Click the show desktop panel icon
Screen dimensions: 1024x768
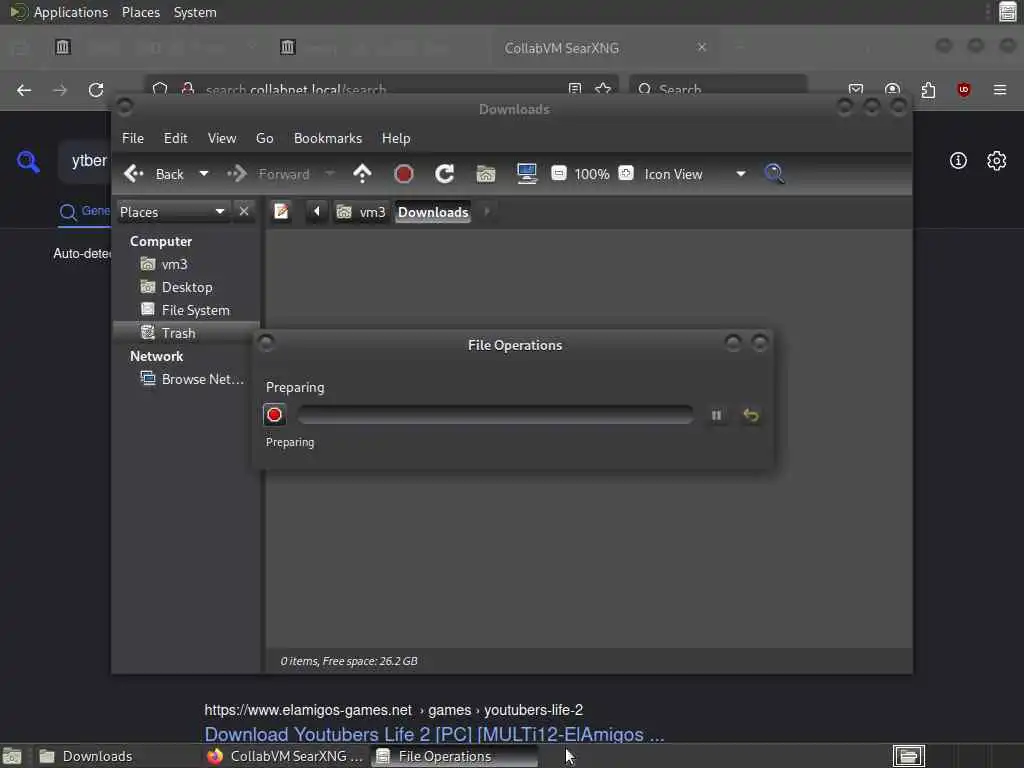click(x=12, y=757)
